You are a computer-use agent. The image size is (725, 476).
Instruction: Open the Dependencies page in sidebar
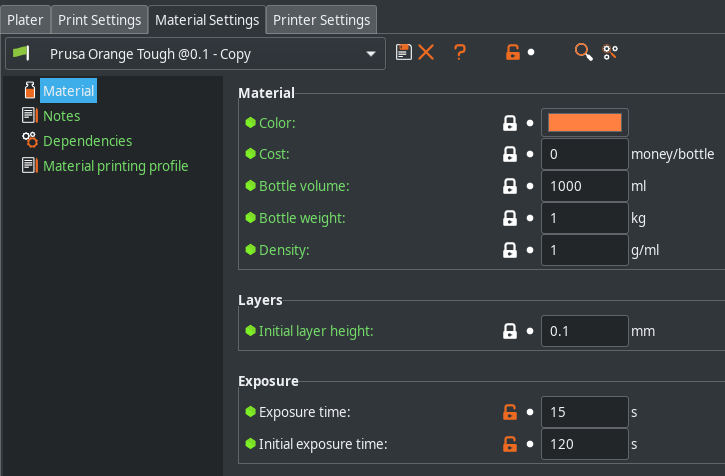point(87,141)
